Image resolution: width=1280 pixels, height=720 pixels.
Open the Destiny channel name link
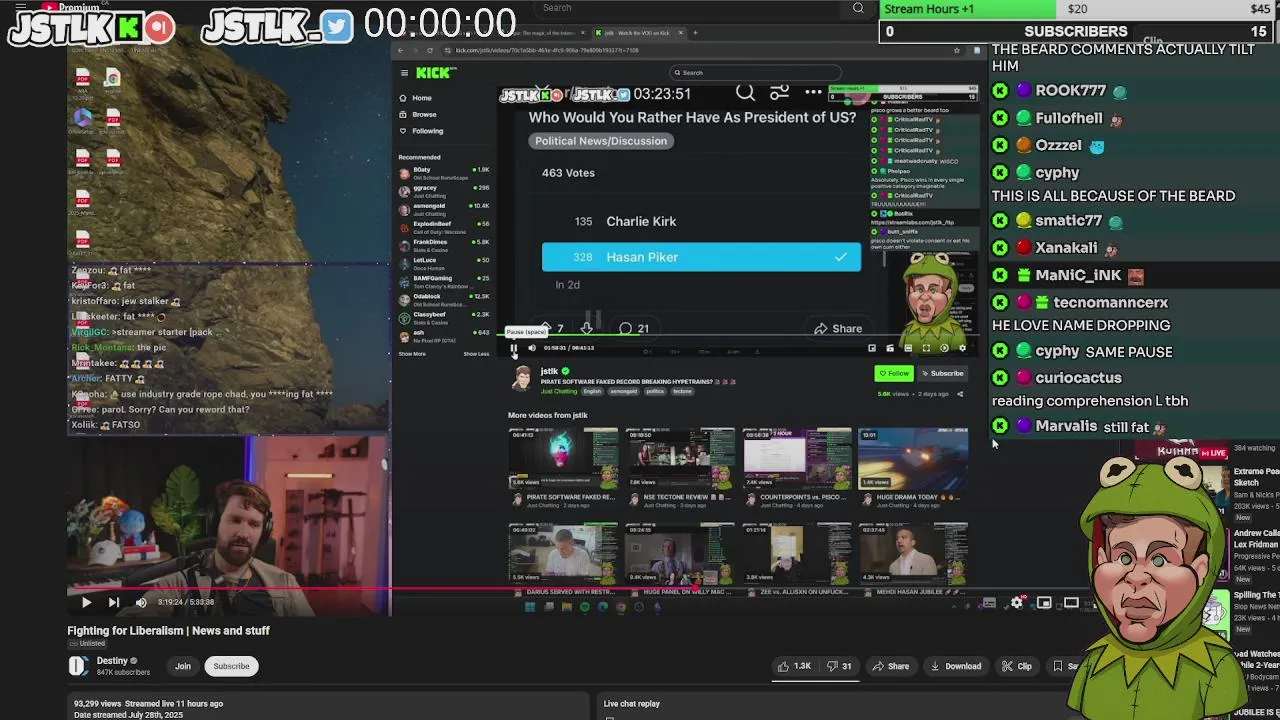(112, 661)
